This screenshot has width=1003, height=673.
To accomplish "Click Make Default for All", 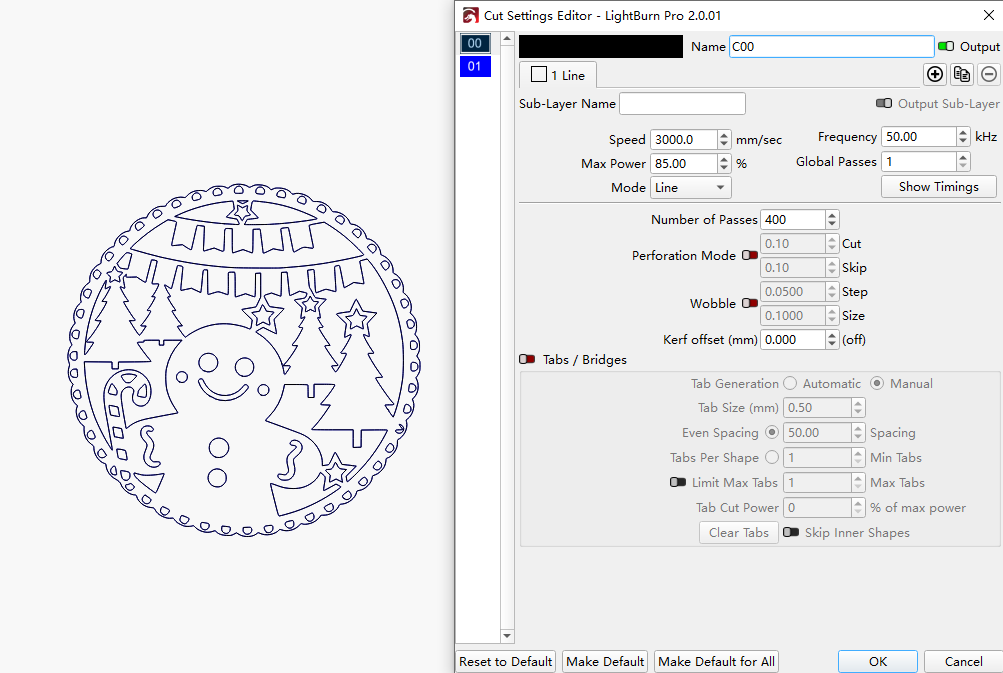I will 716,661.
